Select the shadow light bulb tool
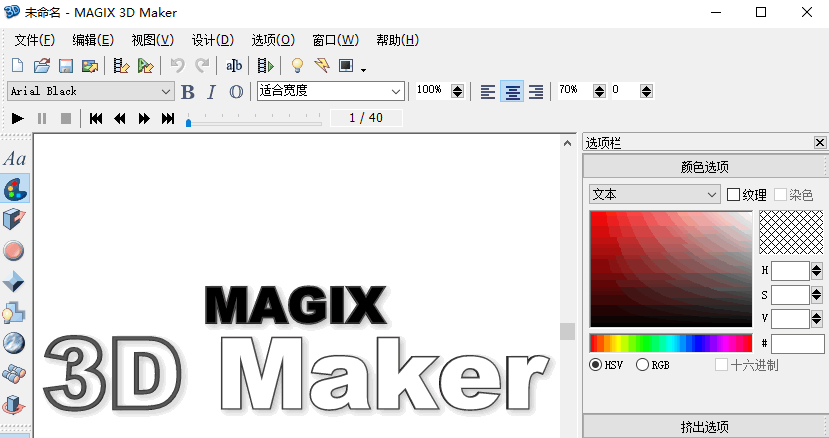This screenshot has height=438, width=829. pos(14,312)
